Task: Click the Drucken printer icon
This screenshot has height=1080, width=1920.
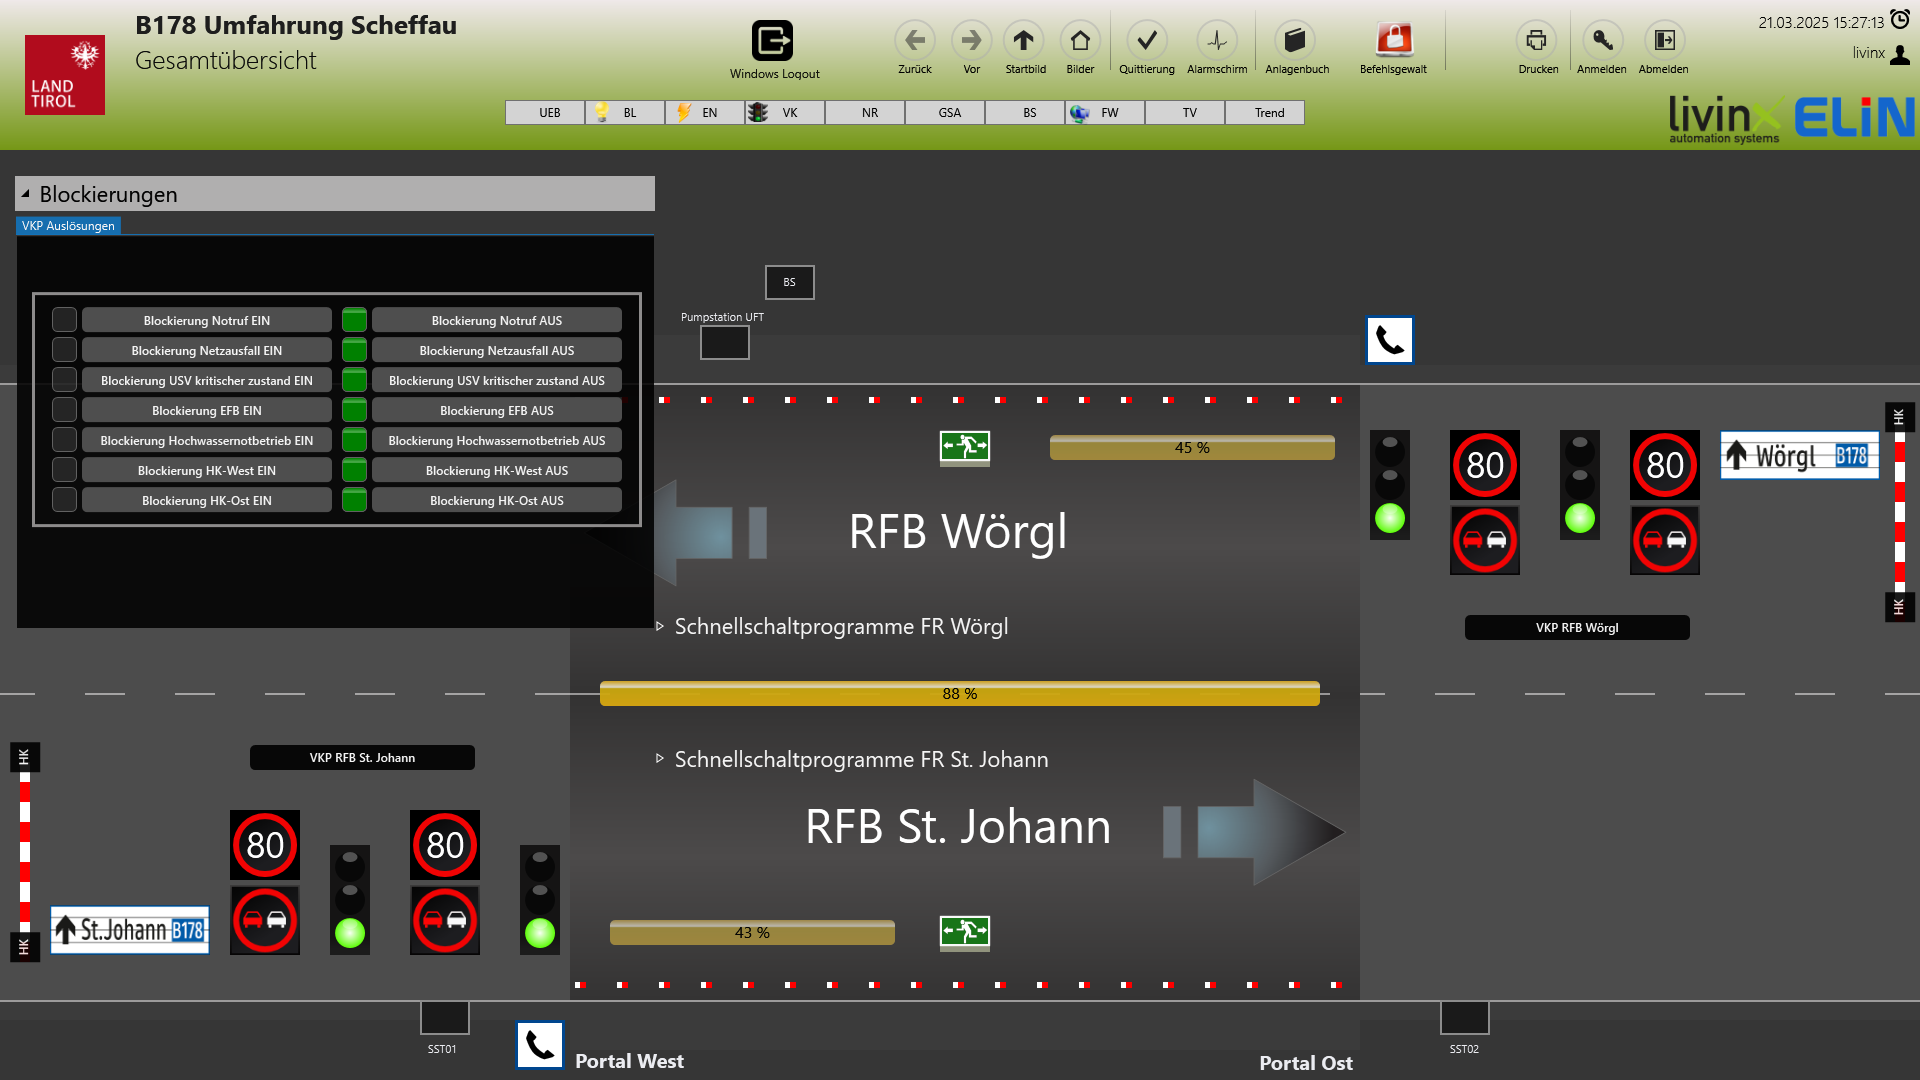Action: click(1536, 41)
